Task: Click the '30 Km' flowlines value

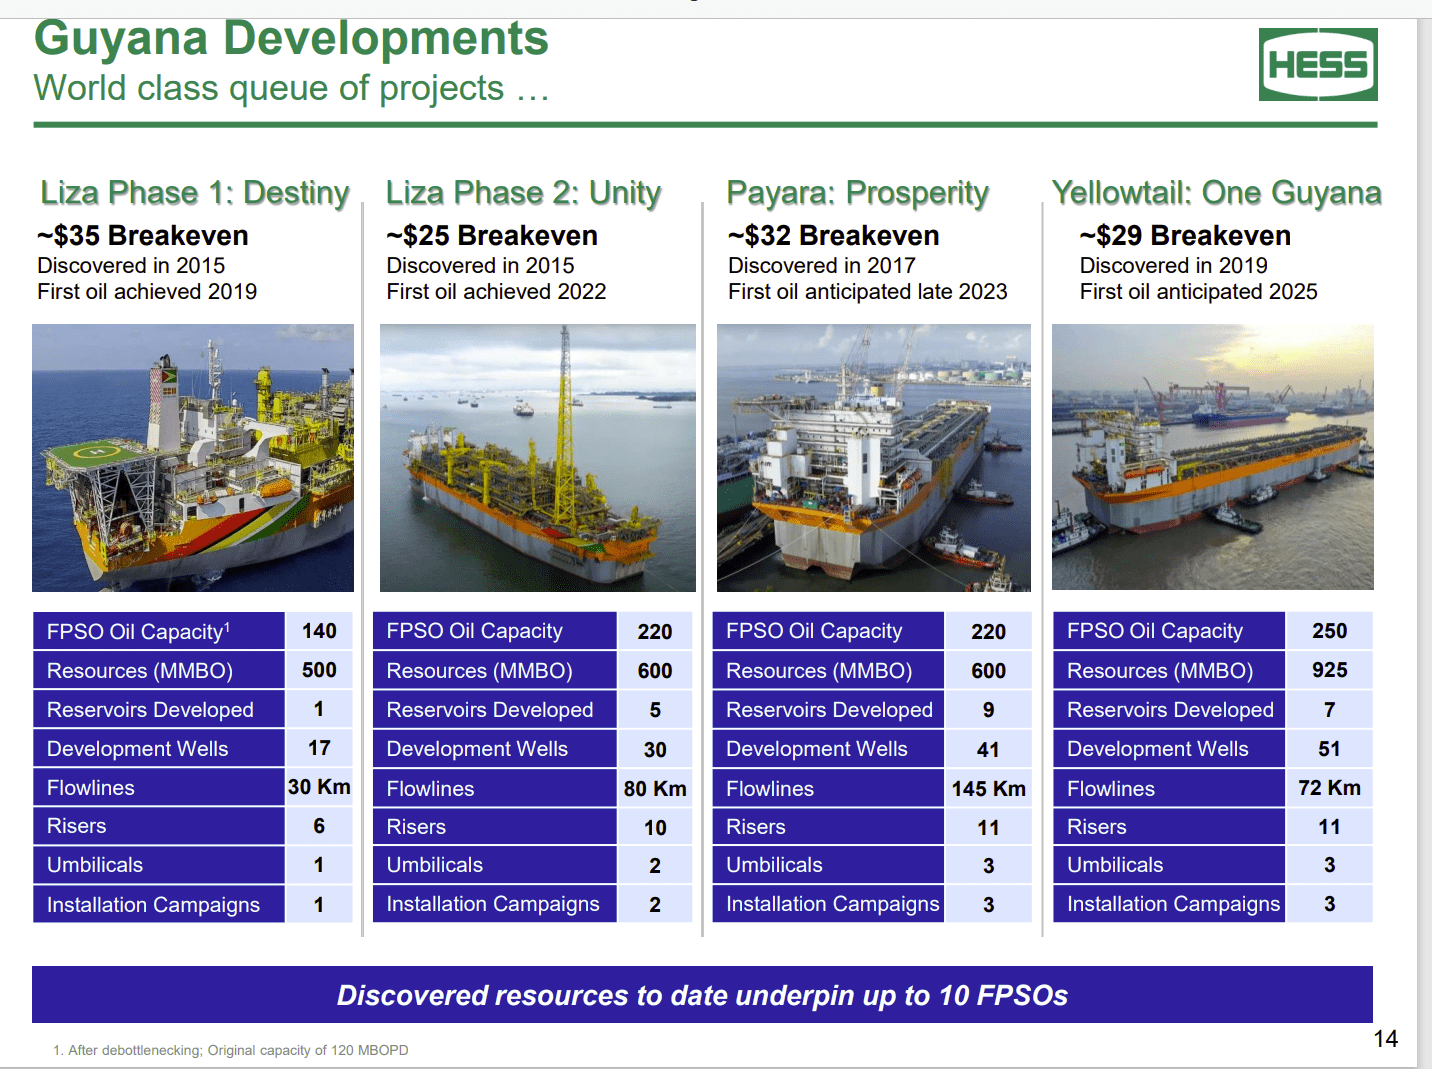Action: coord(319,787)
